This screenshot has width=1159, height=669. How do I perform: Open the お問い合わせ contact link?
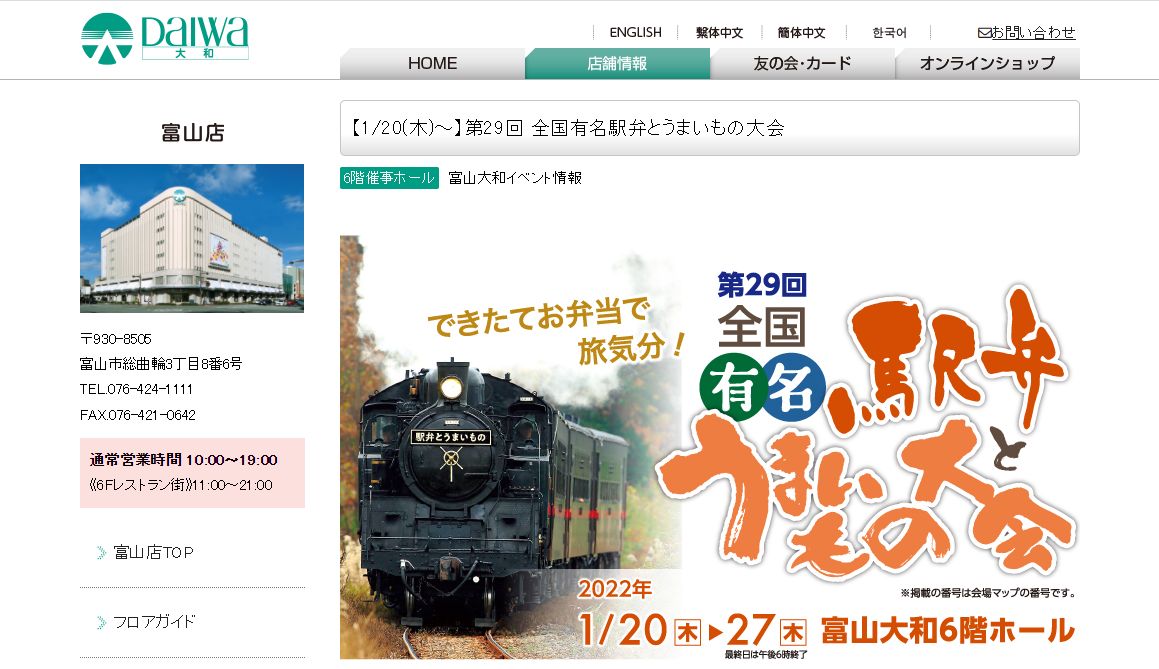pos(1033,33)
